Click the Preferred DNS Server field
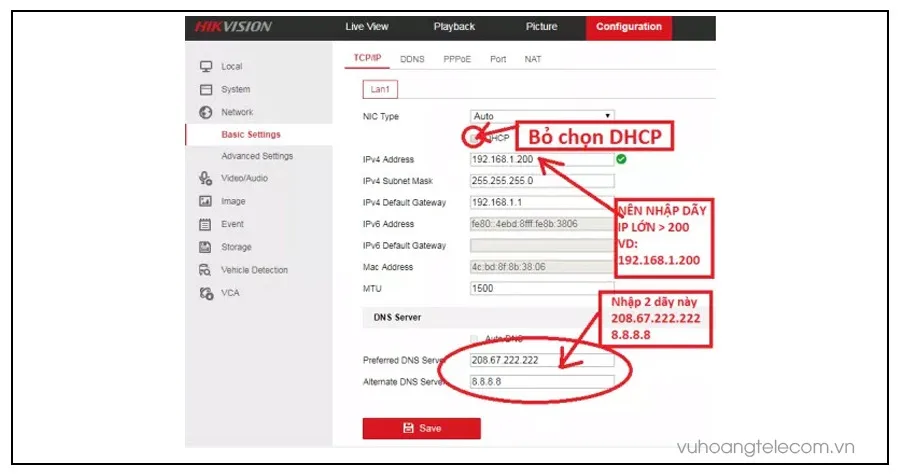This screenshot has height=474, width=900. [542, 360]
